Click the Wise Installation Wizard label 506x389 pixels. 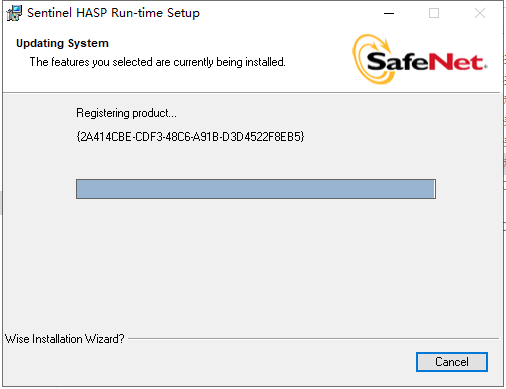(x=65, y=339)
